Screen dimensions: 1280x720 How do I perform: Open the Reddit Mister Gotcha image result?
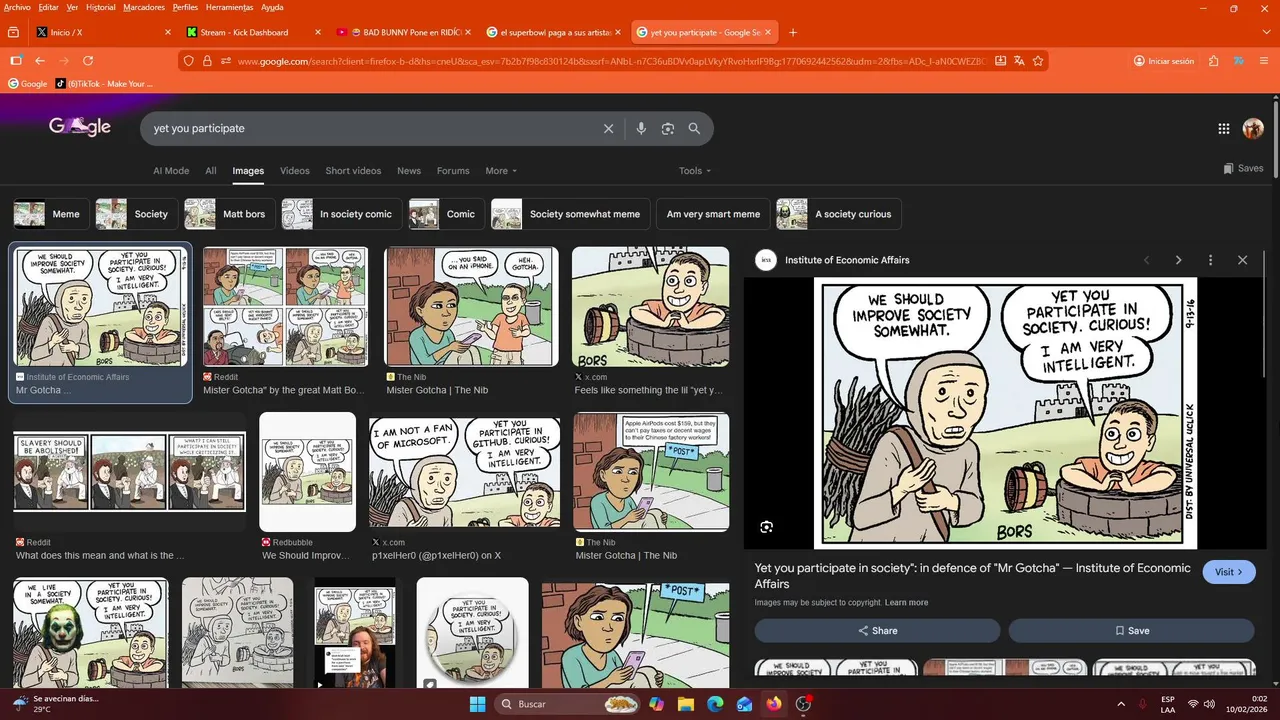click(x=285, y=306)
